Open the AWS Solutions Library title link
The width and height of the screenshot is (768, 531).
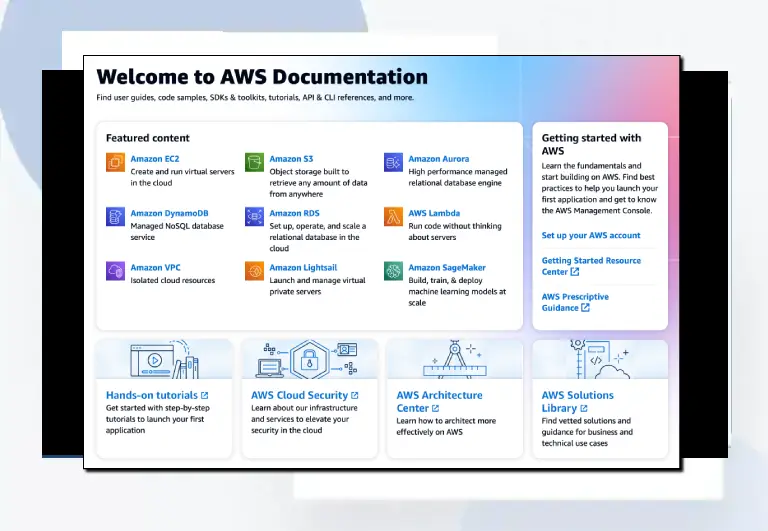point(577,402)
